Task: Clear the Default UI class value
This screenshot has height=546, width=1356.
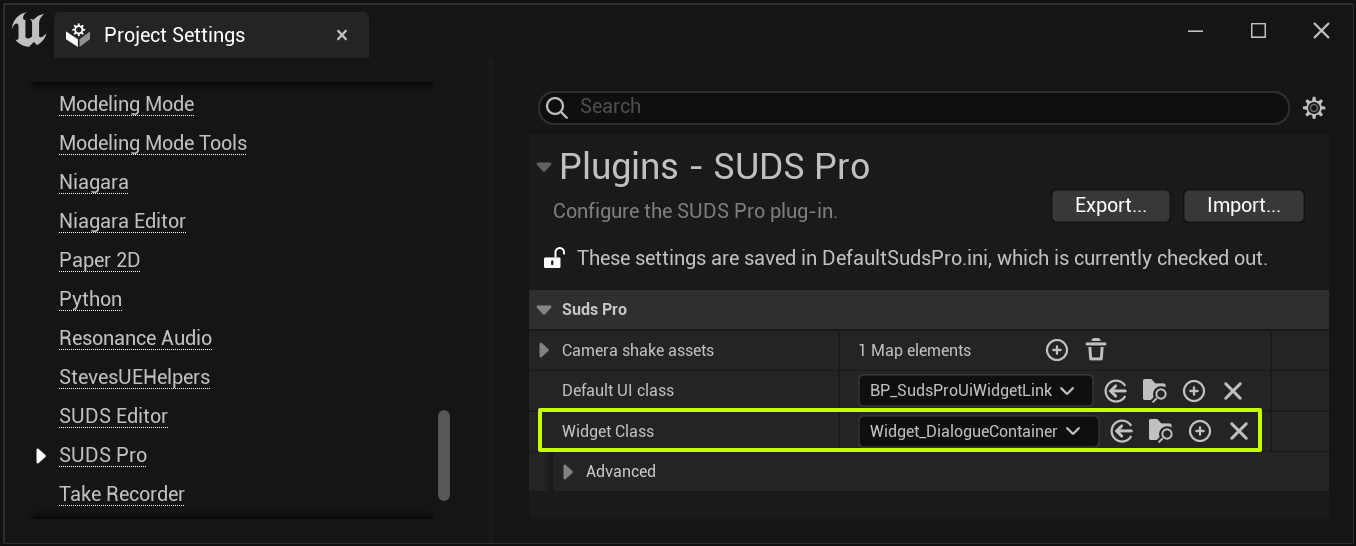Action: (1233, 391)
